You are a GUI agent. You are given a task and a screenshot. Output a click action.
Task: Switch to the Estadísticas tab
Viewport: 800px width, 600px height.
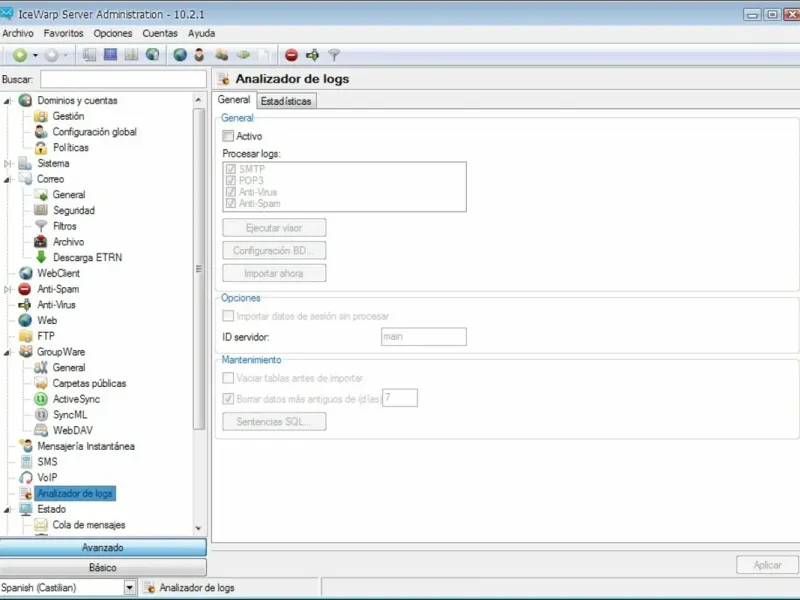click(286, 101)
